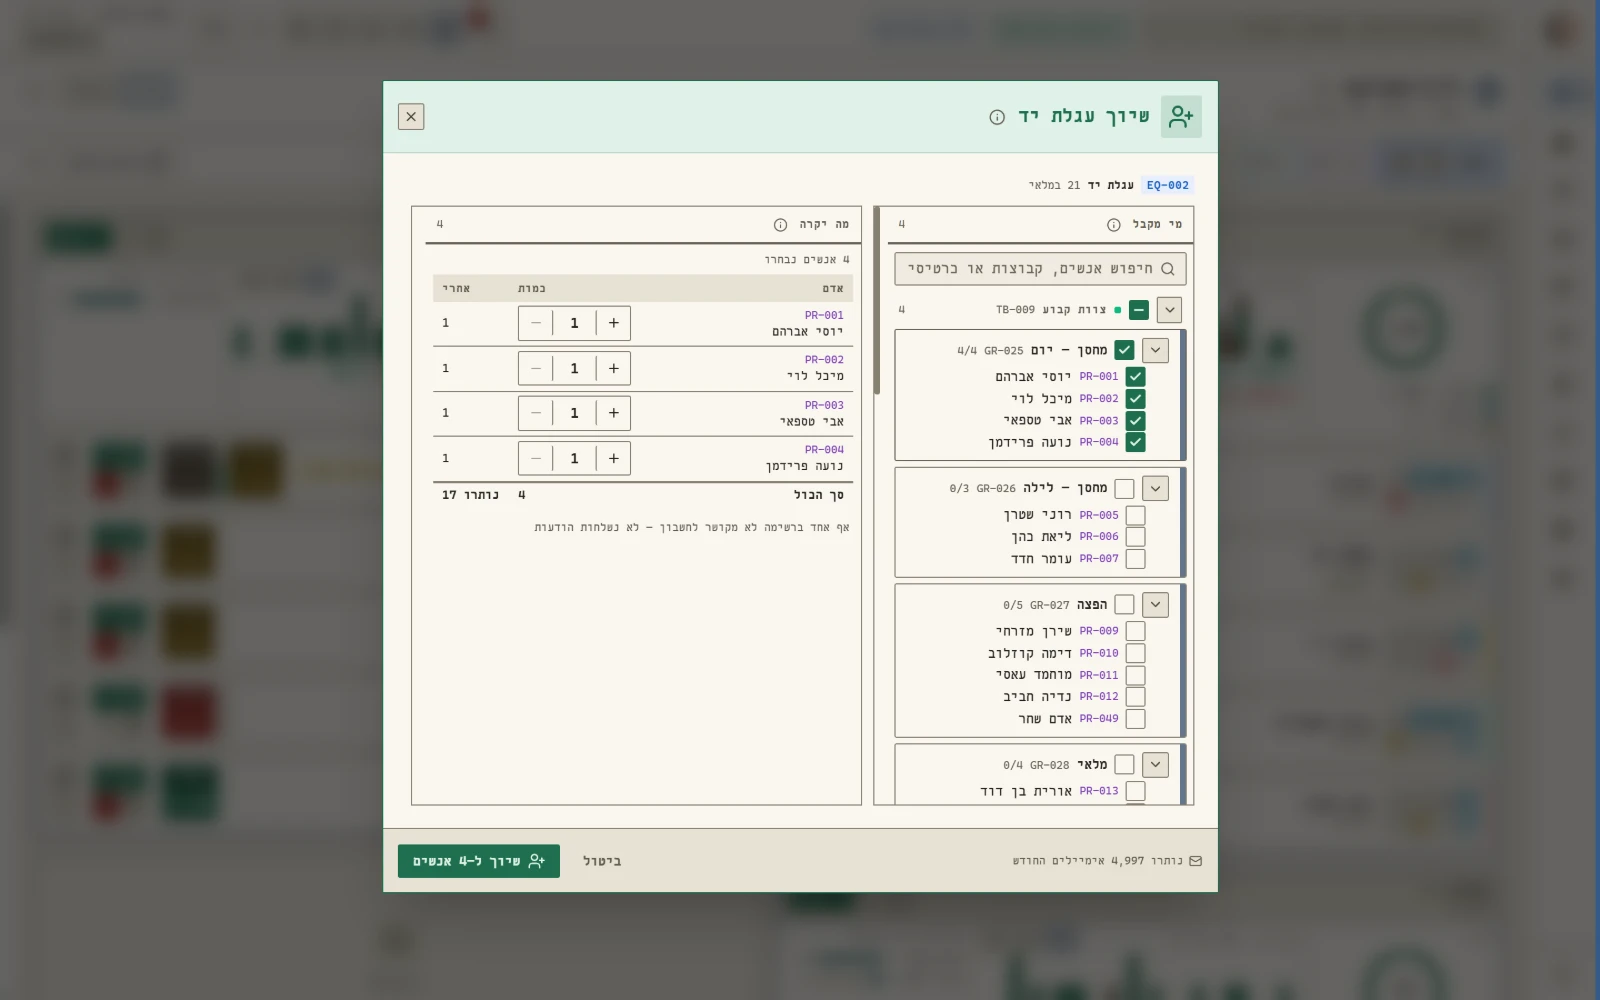Click the EQ-002 equipment tag
Screen dimensions: 1600x1000
(1168, 185)
